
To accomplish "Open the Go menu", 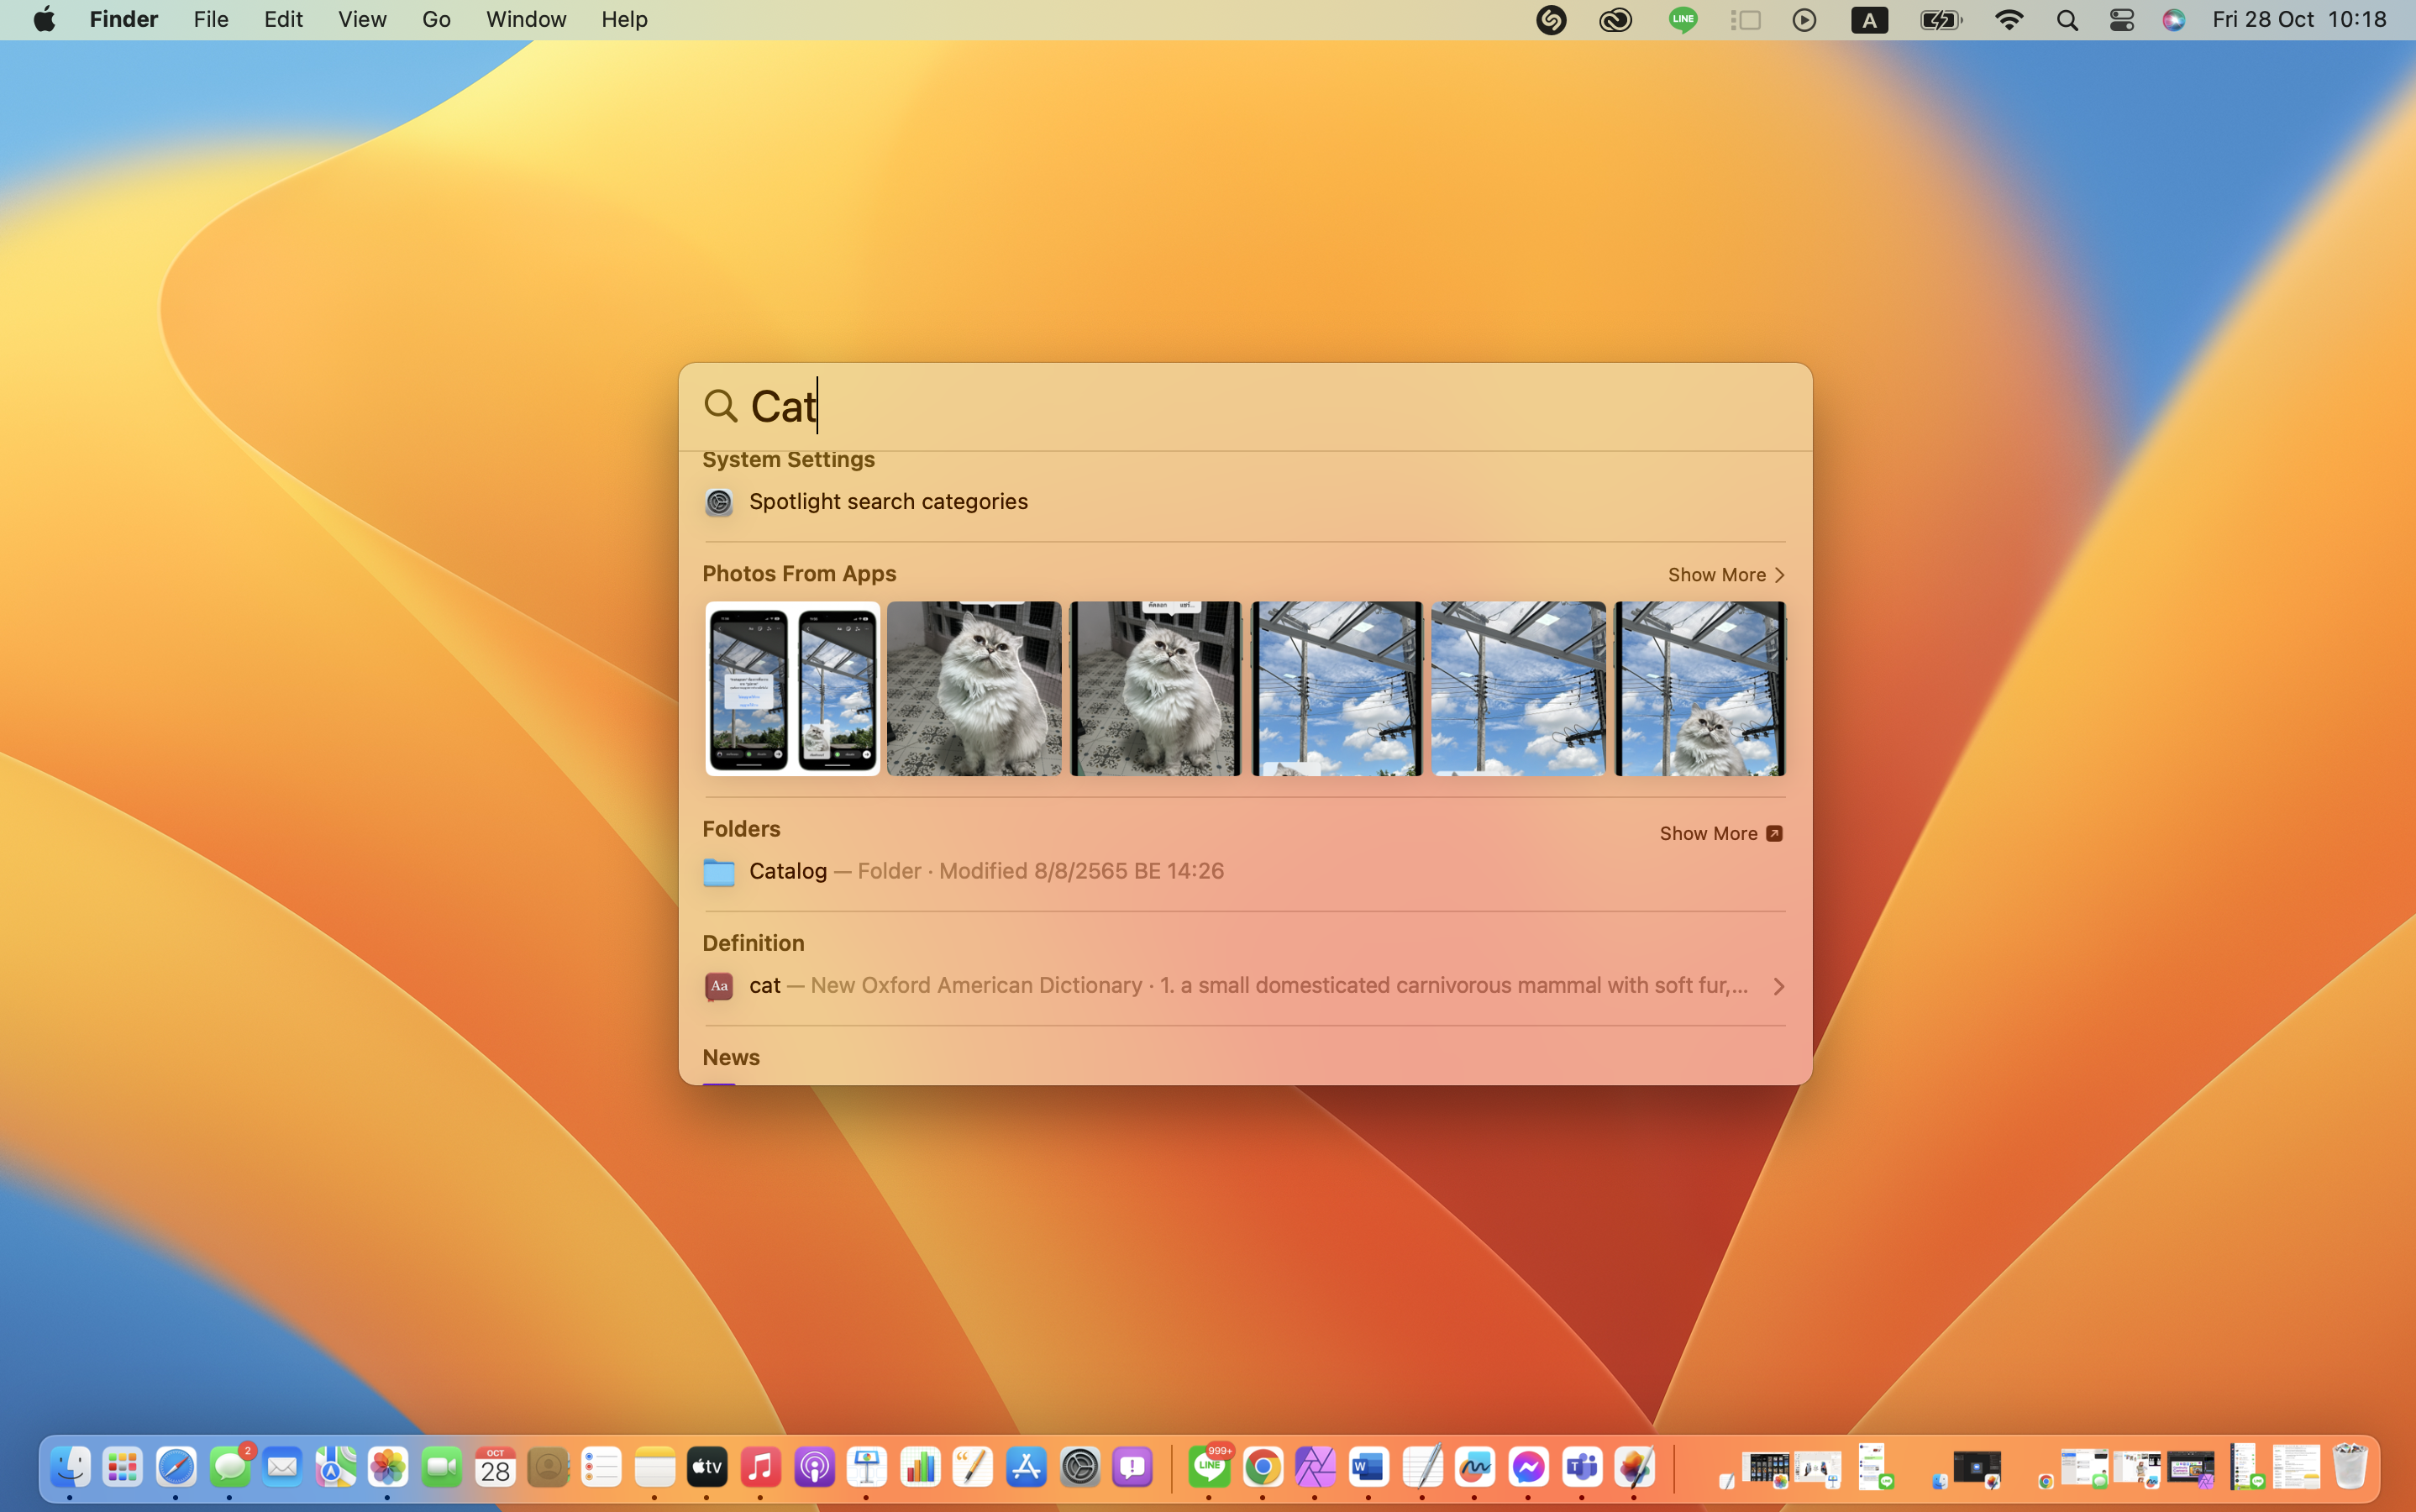I will [436, 20].
